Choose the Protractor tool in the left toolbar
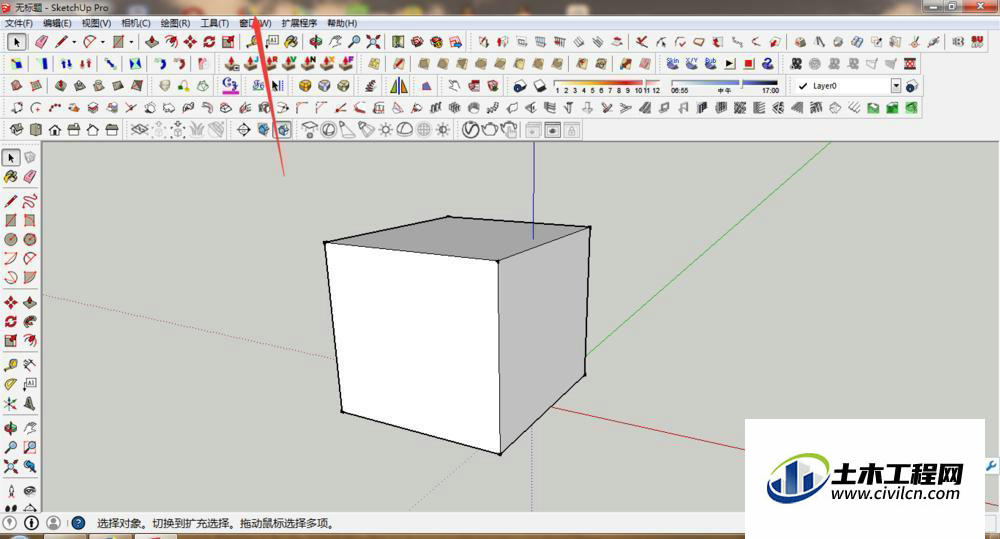Image resolution: width=1000 pixels, height=539 pixels. 11,384
